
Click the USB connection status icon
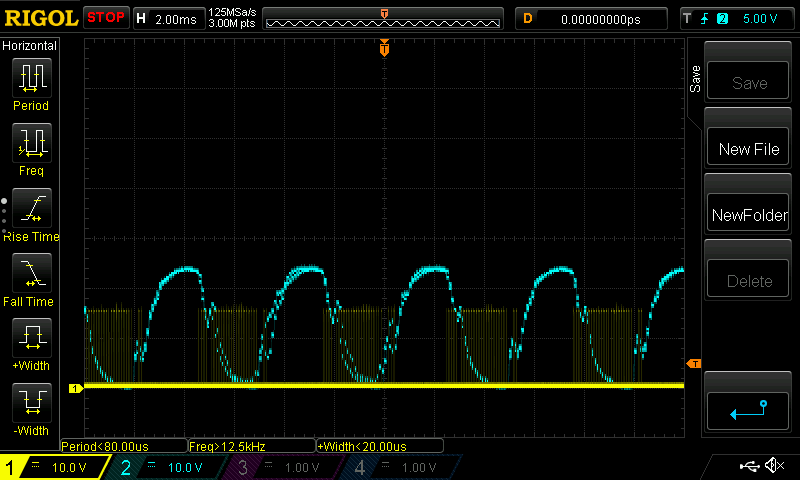tap(749, 466)
